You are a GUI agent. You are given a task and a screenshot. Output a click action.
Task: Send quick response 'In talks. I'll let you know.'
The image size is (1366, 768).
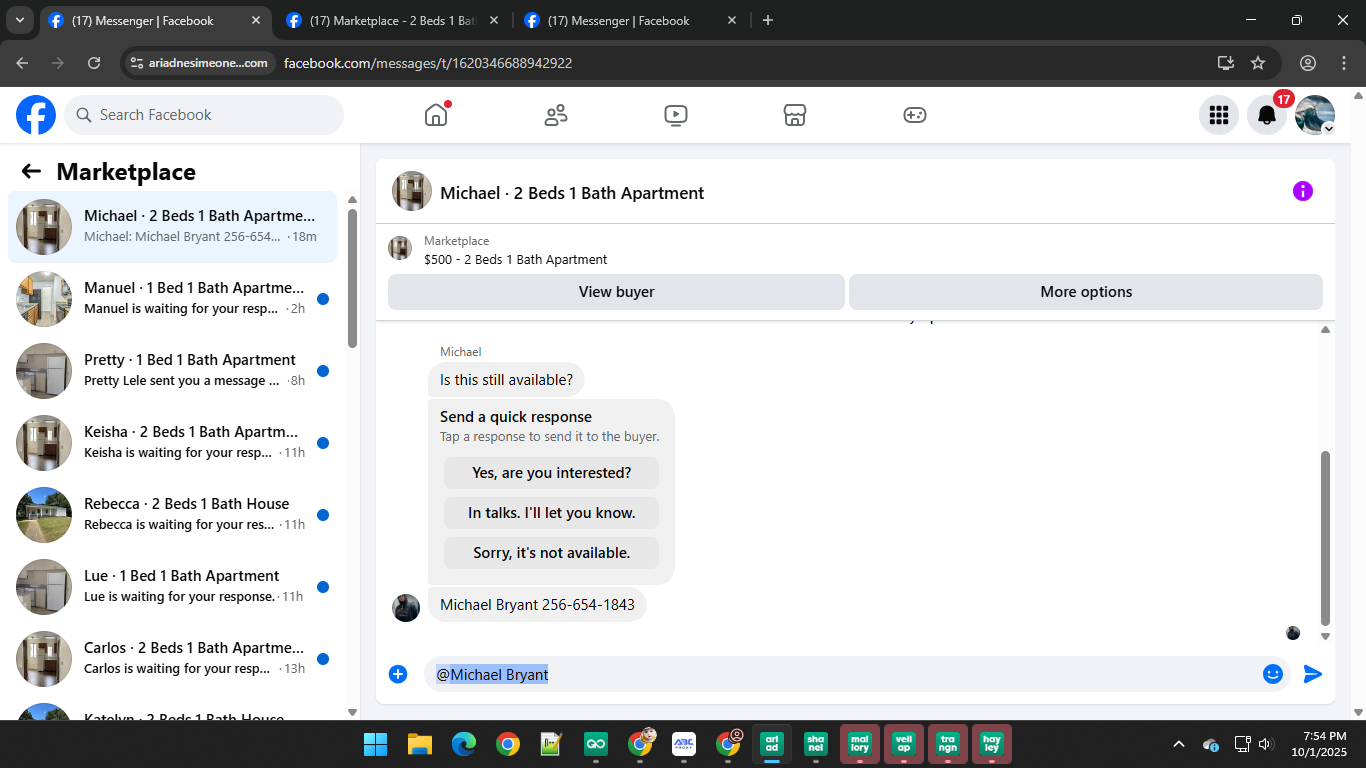[552, 513]
